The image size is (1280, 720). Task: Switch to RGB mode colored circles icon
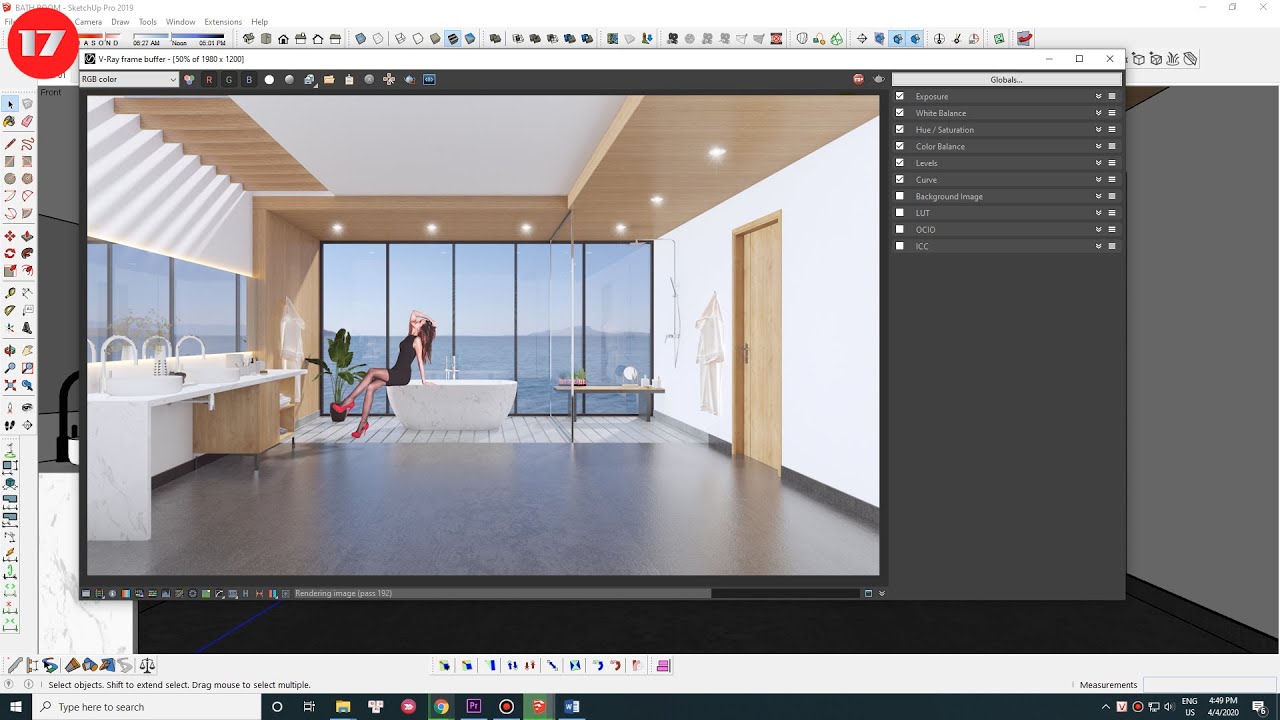point(189,79)
